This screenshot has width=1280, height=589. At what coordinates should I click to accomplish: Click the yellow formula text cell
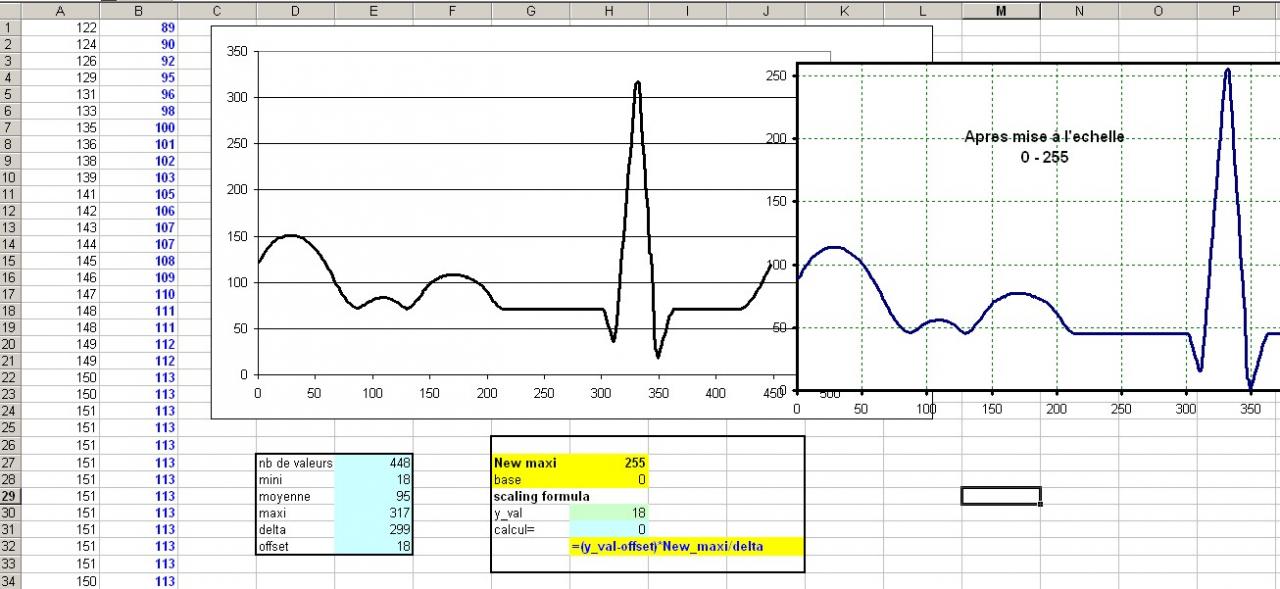(686, 547)
